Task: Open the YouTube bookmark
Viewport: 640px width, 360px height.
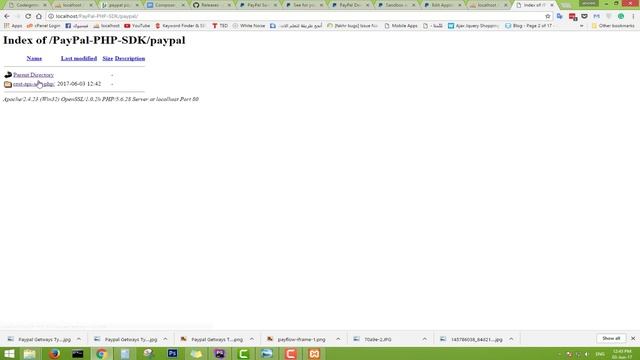Action: tap(137, 26)
